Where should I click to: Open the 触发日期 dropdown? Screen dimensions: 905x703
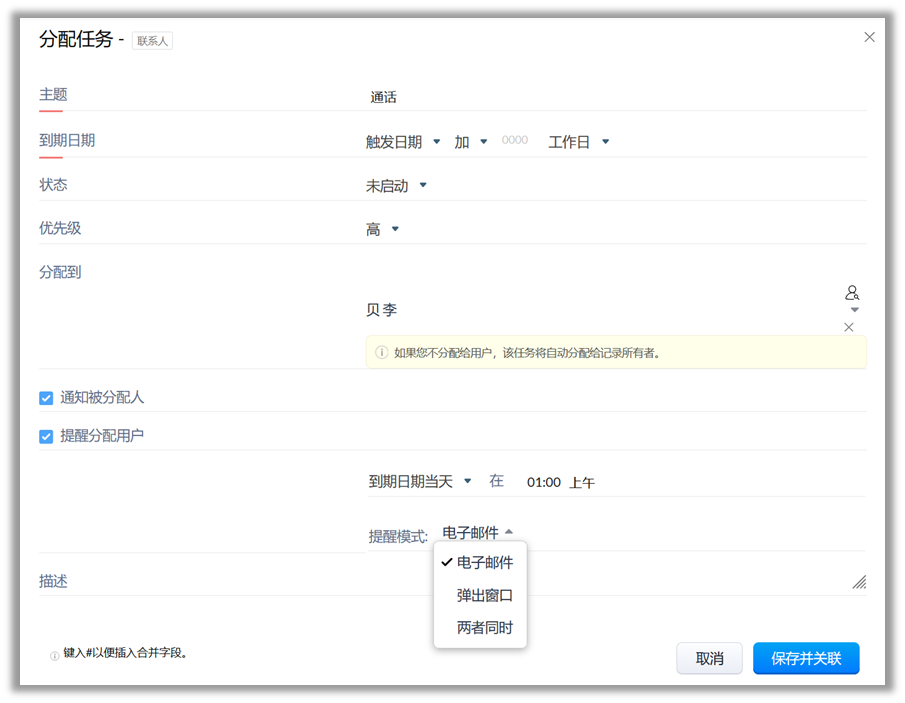[403, 142]
